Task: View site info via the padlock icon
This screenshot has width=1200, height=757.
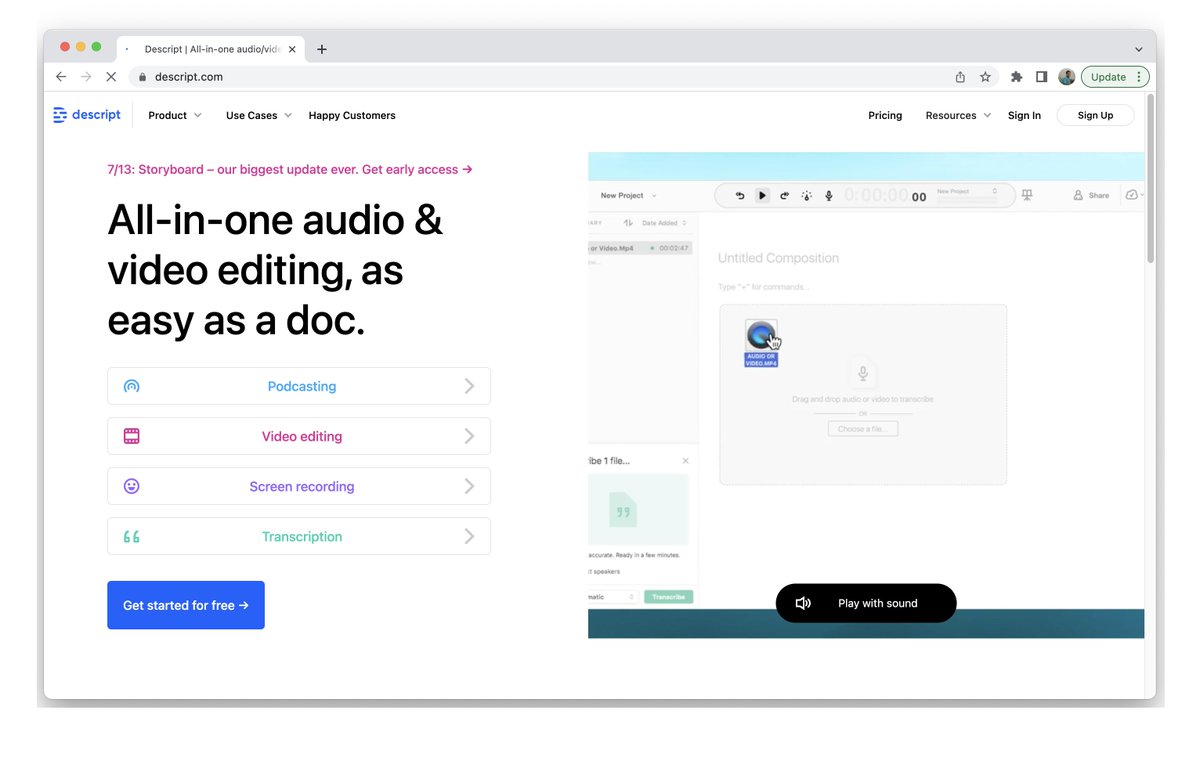Action: pos(143,77)
